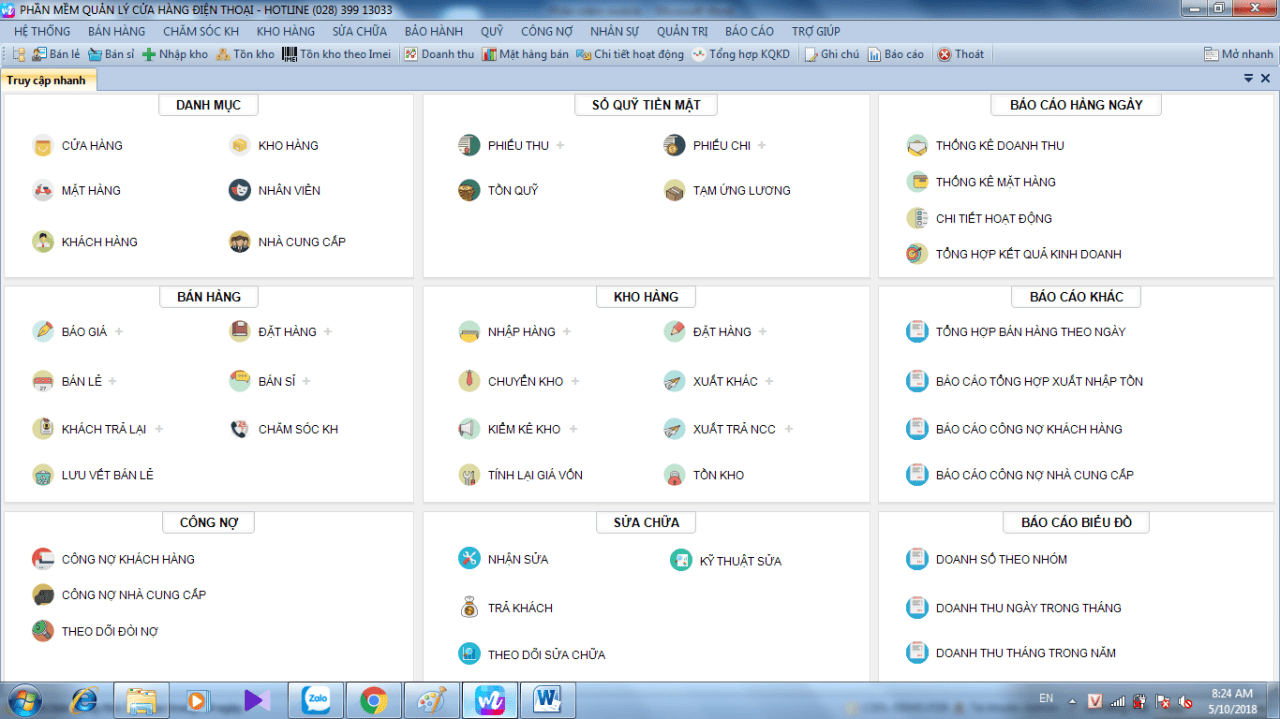Open the DOANH SỐ THEO NHÓM report link
1280x719 pixels.
point(1001,559)
